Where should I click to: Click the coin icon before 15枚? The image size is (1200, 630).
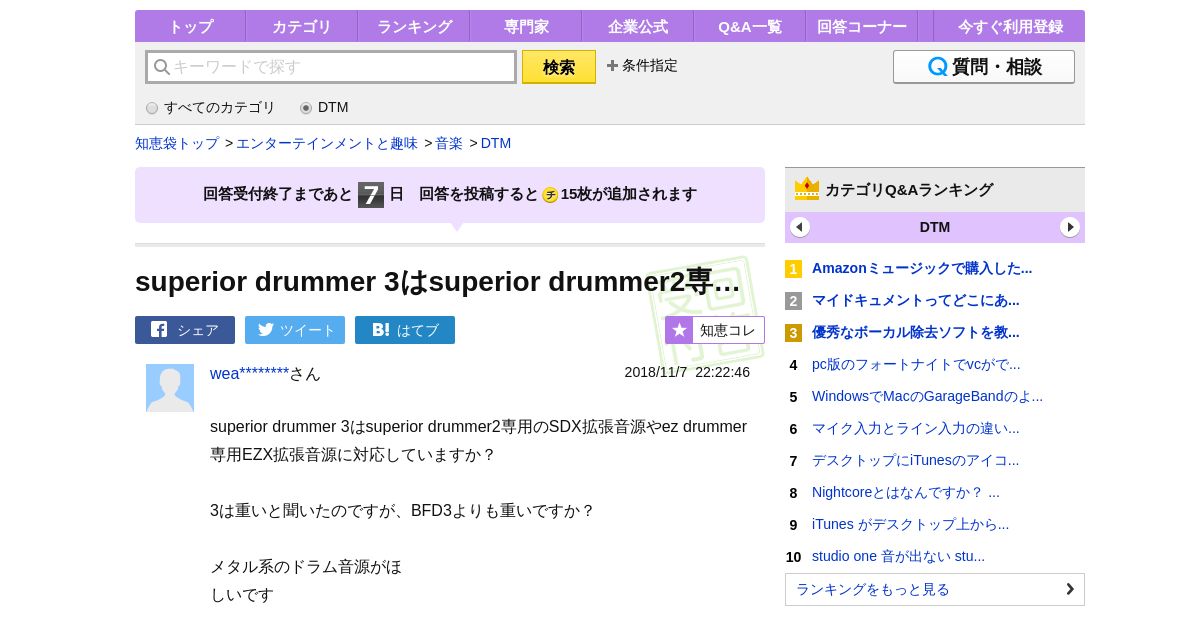[x=550, y=195]
